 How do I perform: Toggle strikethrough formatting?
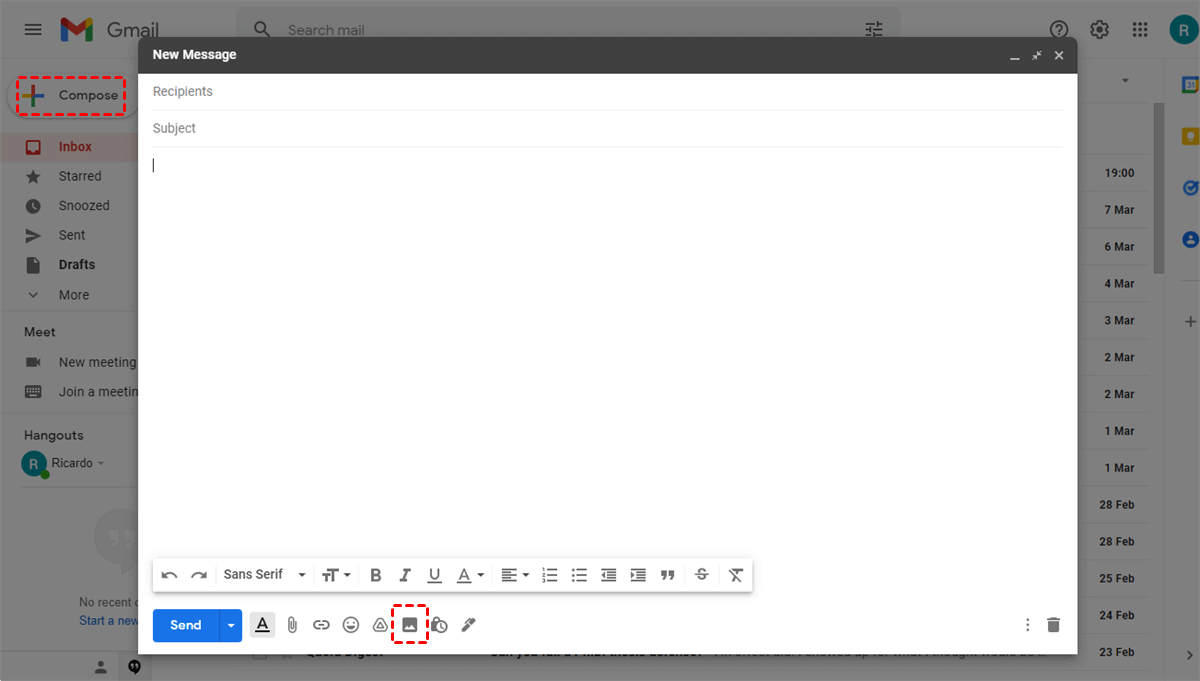[x=701, y=575]
